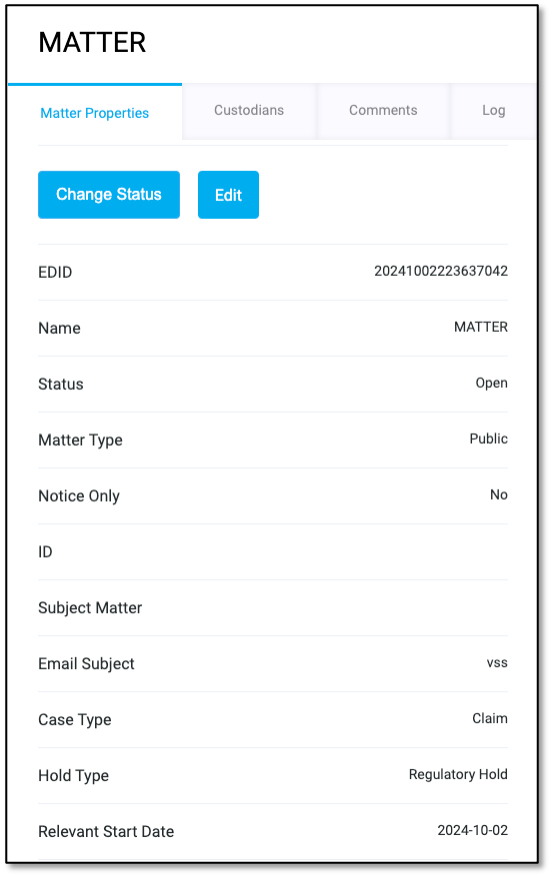The height and width of the screenshot is (876, 552).
Task: Click the Hold Type value Regulatory Hold
Action: [x=458, y=774]
